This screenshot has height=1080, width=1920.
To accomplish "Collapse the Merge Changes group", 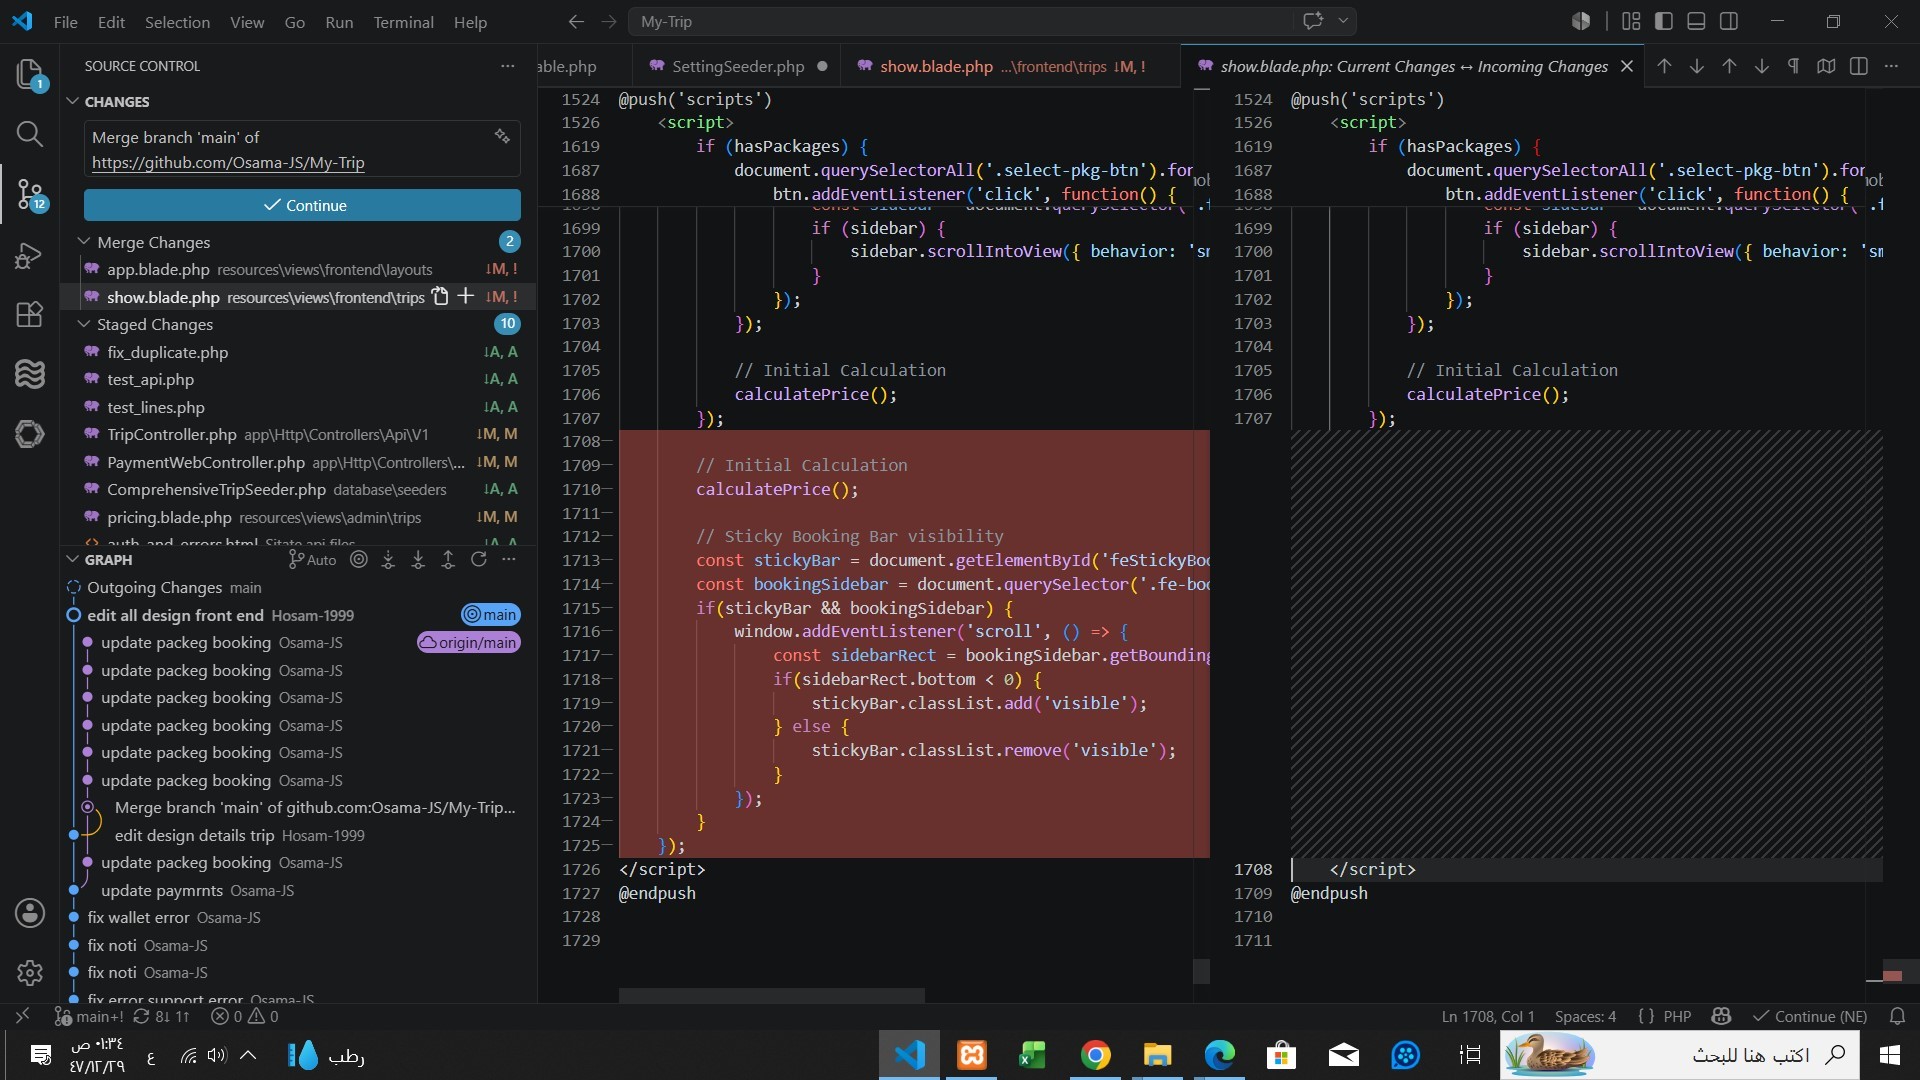I will (85, 242).
